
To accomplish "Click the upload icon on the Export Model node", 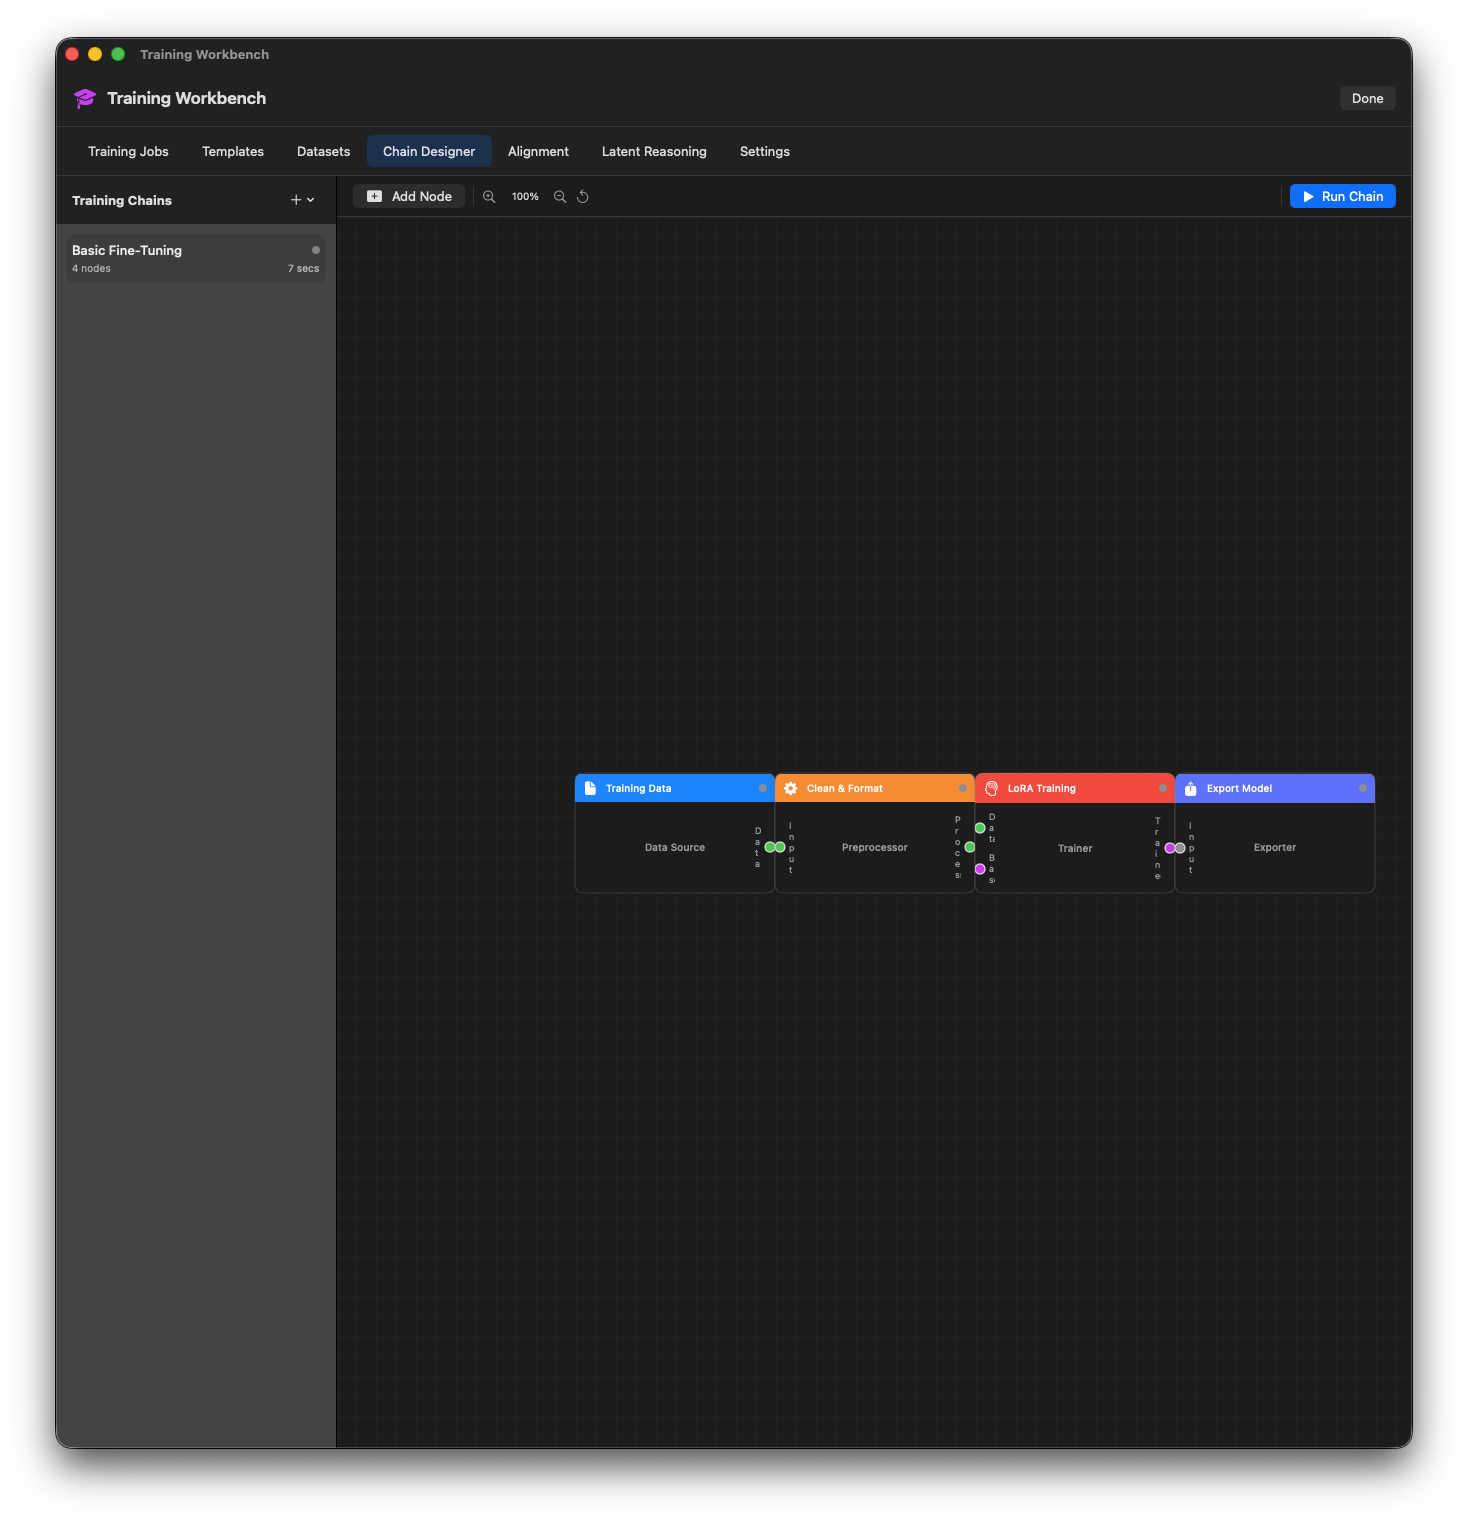I will pyautogui.click(x=1189, y=788).
